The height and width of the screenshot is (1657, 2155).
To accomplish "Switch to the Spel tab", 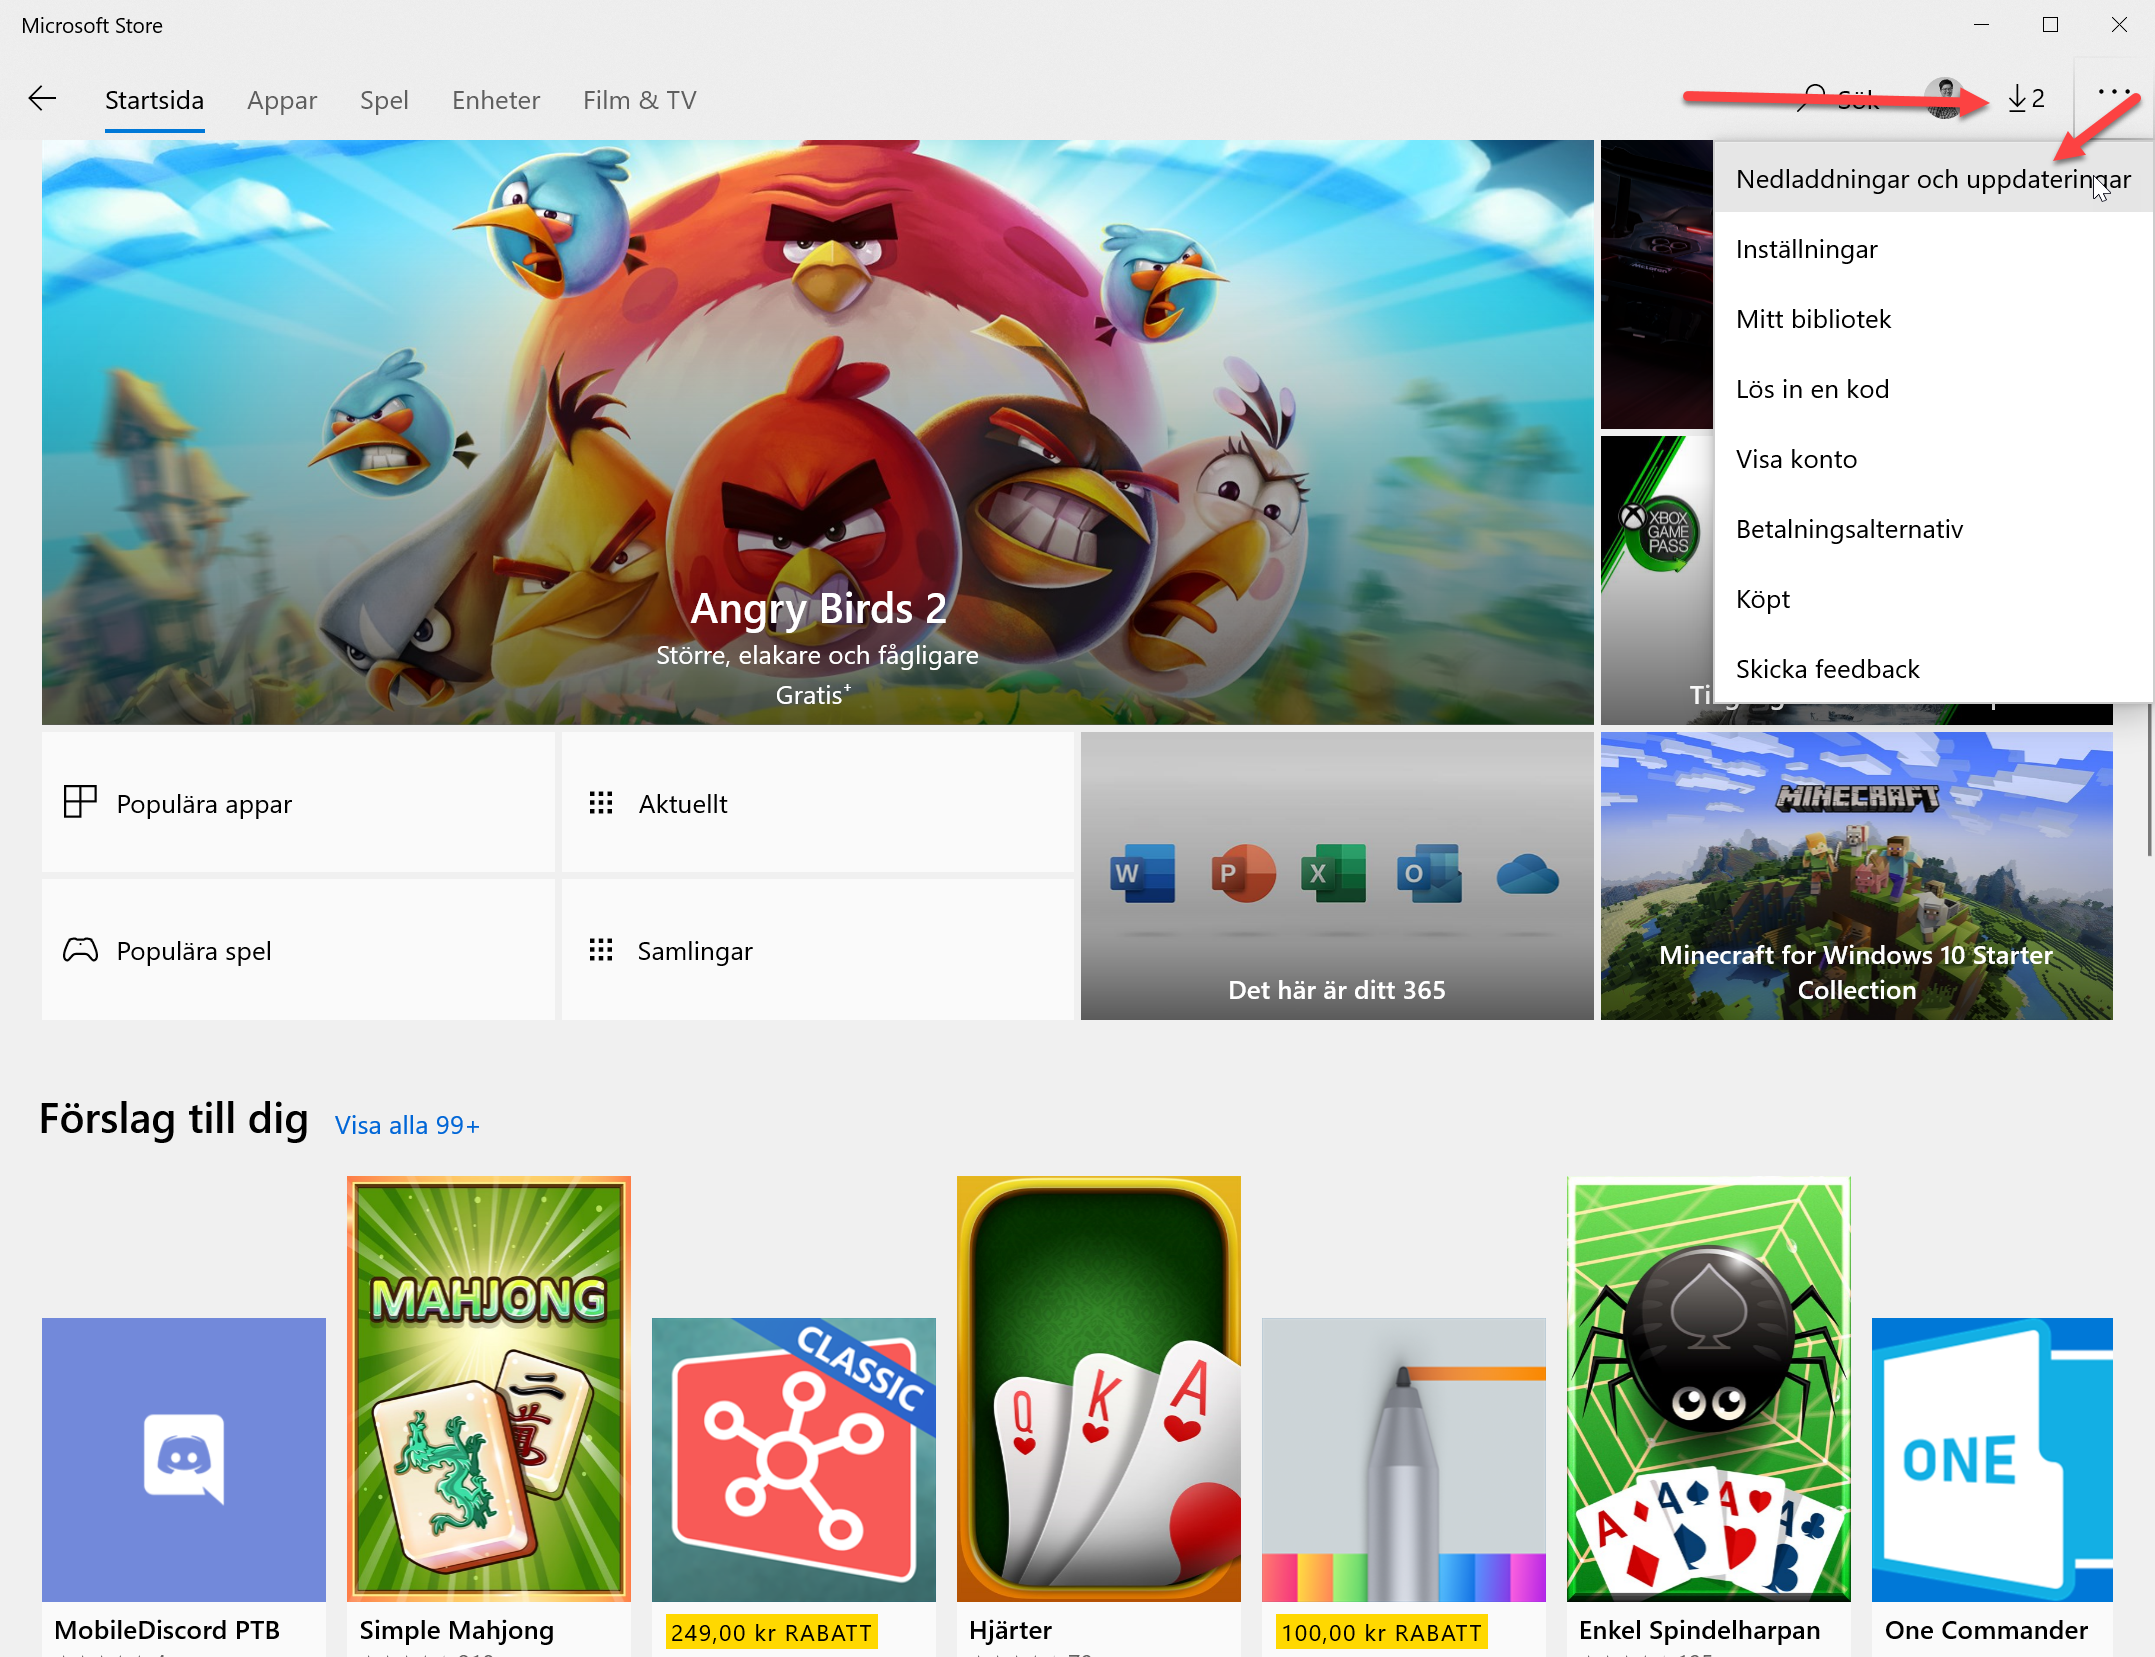I will pos(384,100).
